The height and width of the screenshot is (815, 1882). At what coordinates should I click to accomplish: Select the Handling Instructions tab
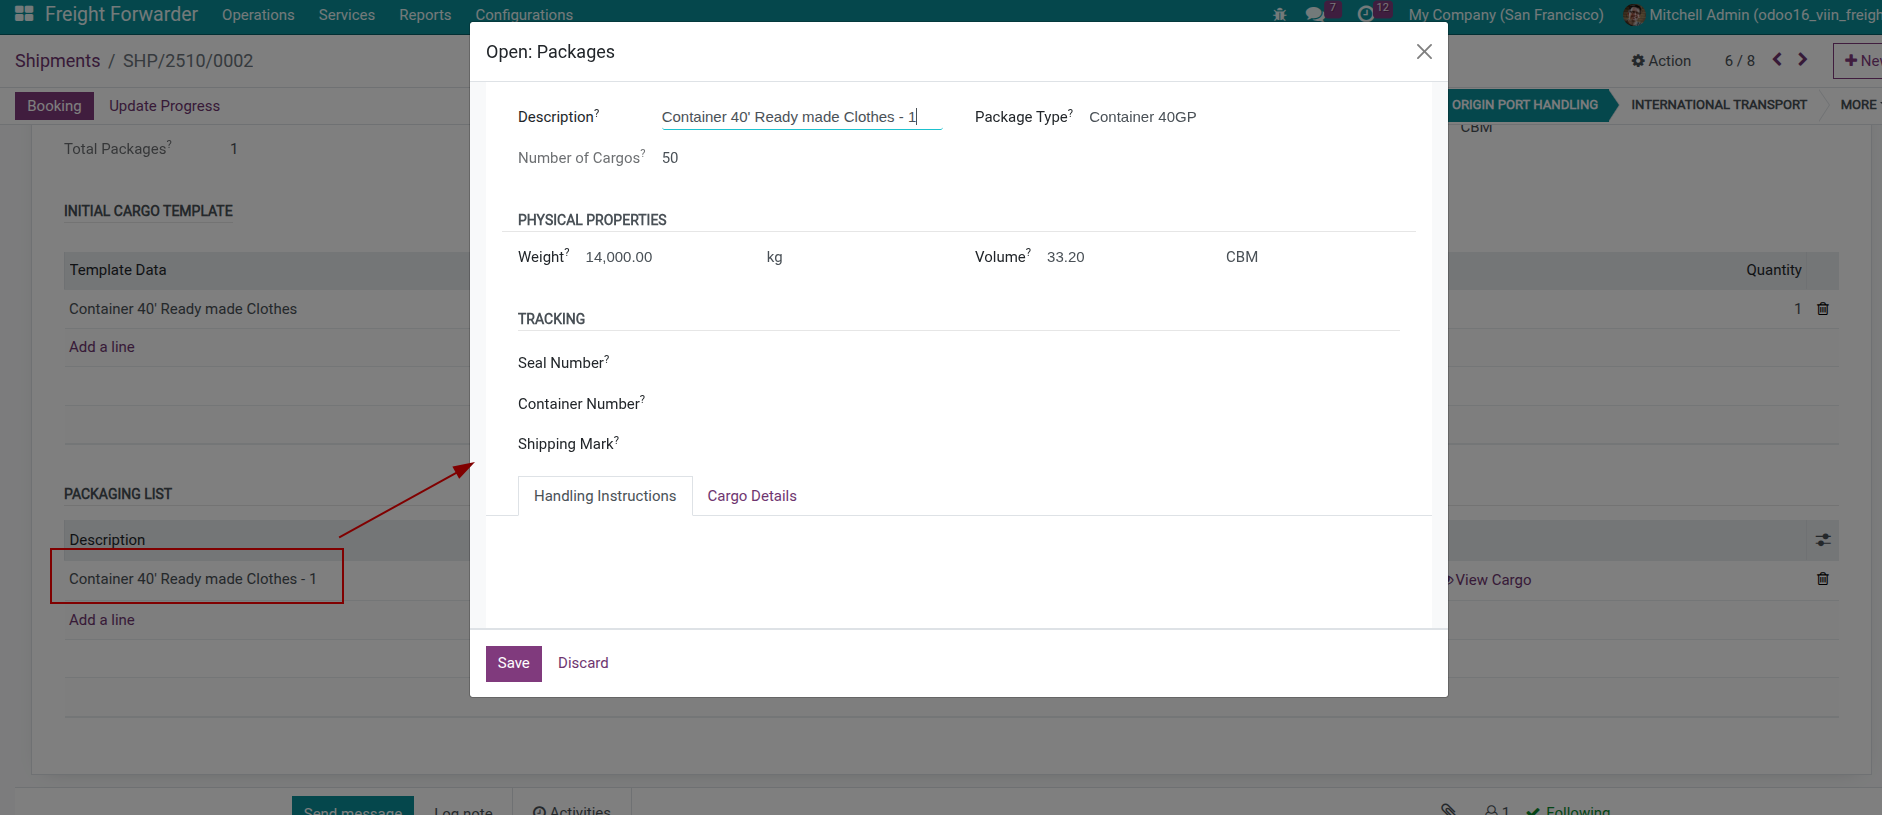tap(605, 496)
